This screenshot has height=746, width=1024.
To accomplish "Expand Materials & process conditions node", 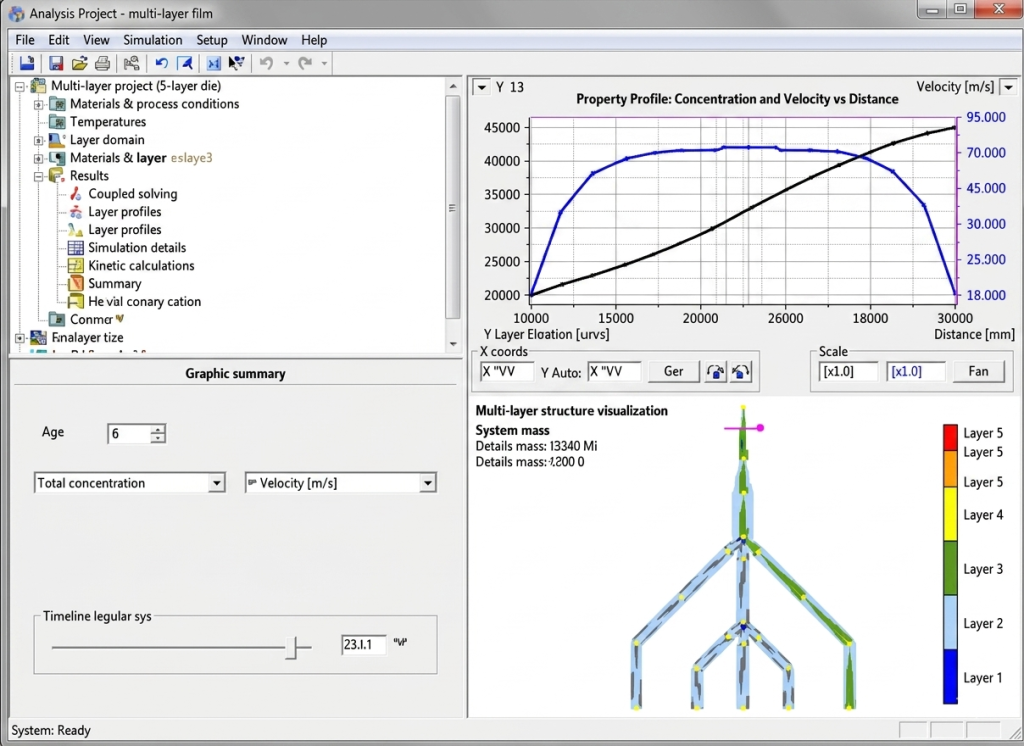I will tap(39, 105).
